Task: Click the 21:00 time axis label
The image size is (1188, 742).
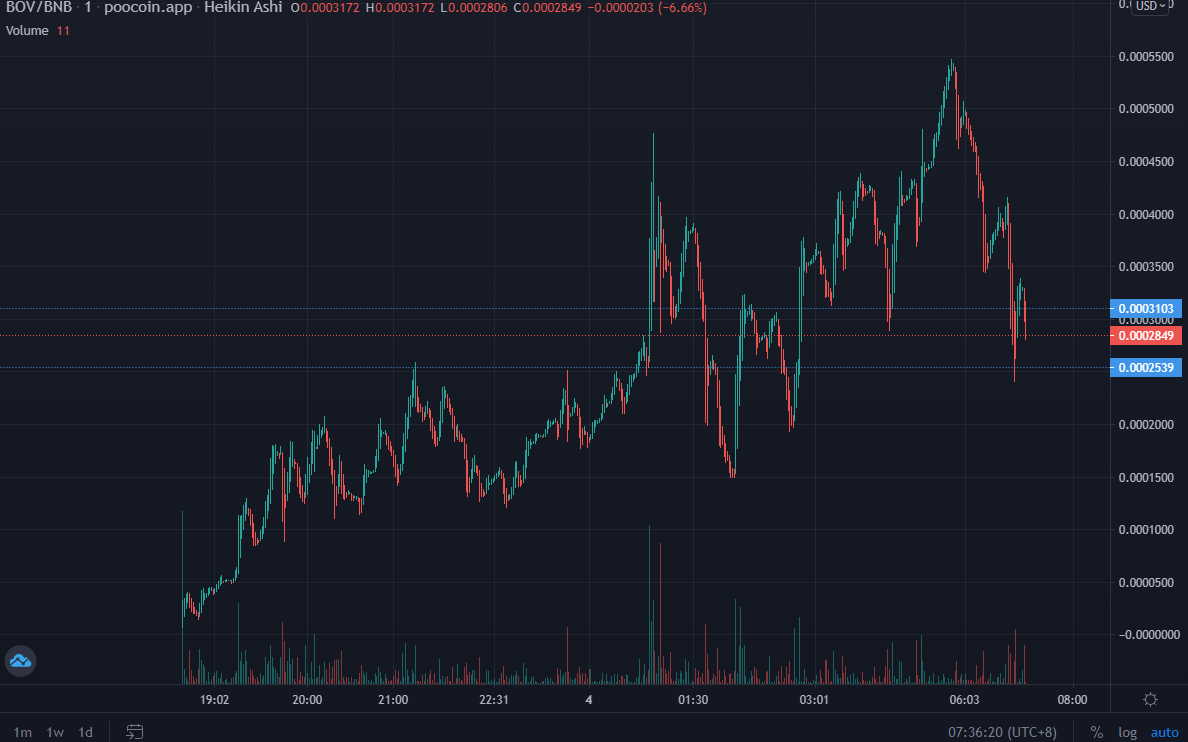Action: click(392, 700)
